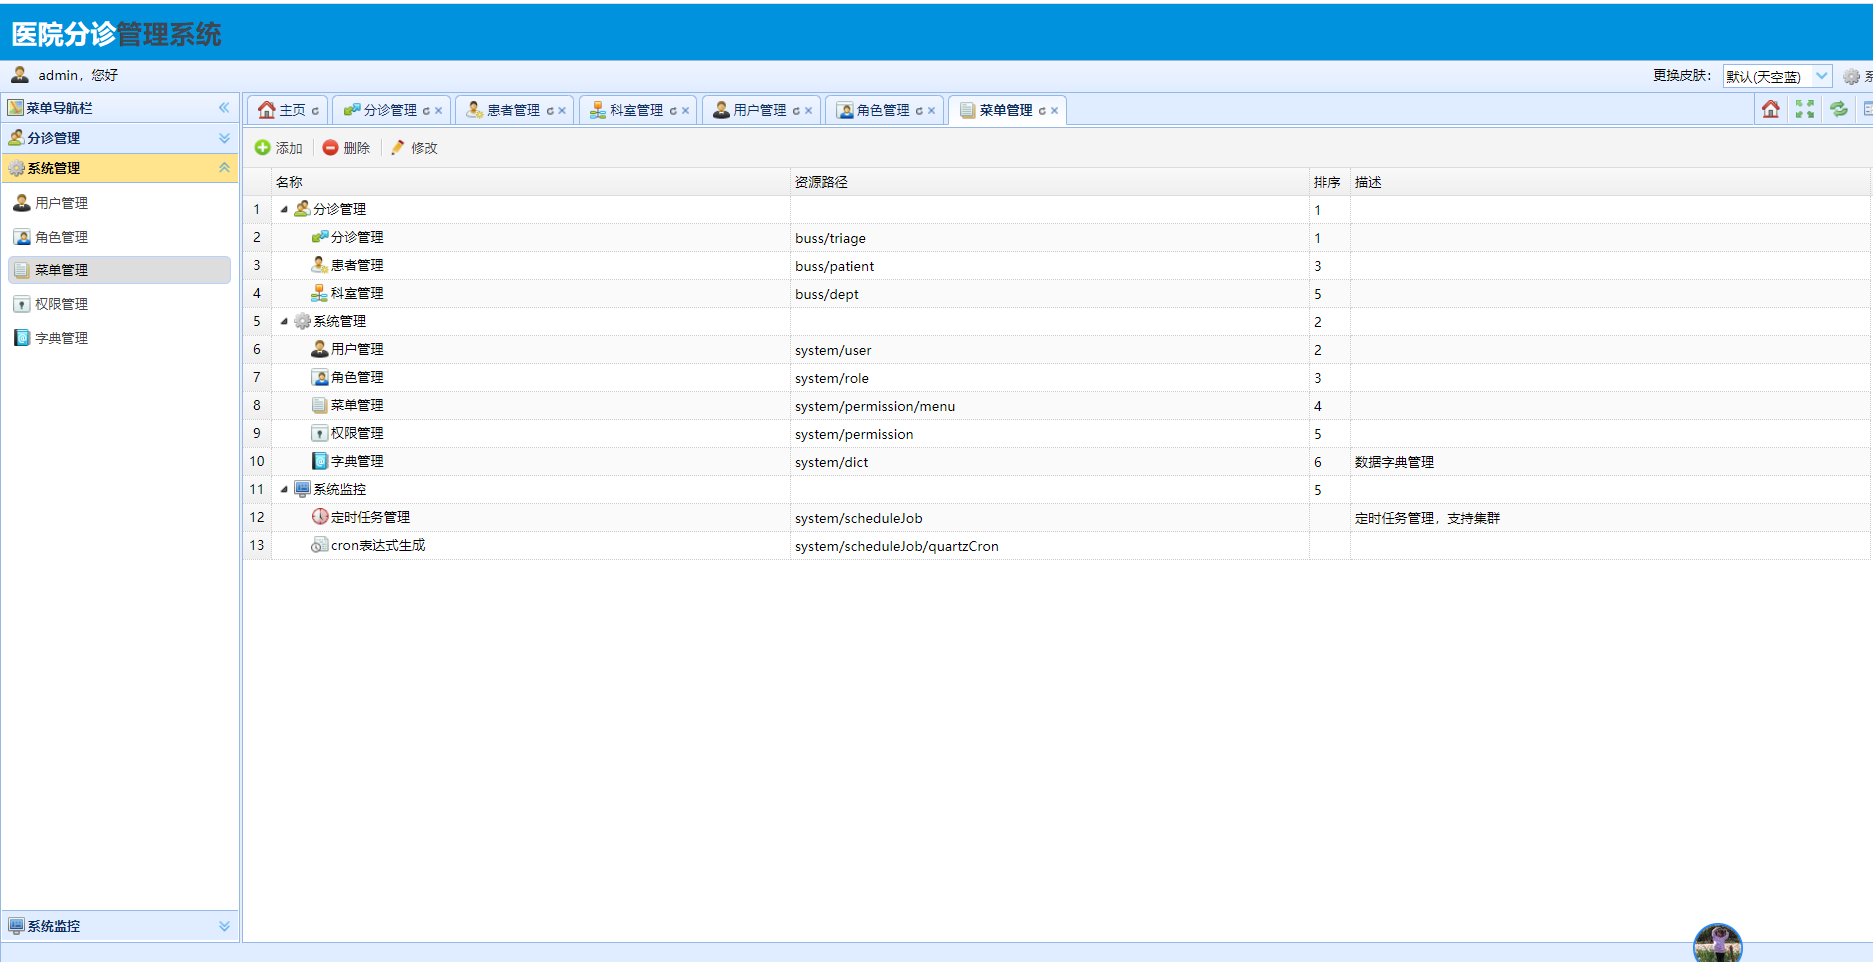
Task: Click the 修改 button label
Action: tap(424, 148)
